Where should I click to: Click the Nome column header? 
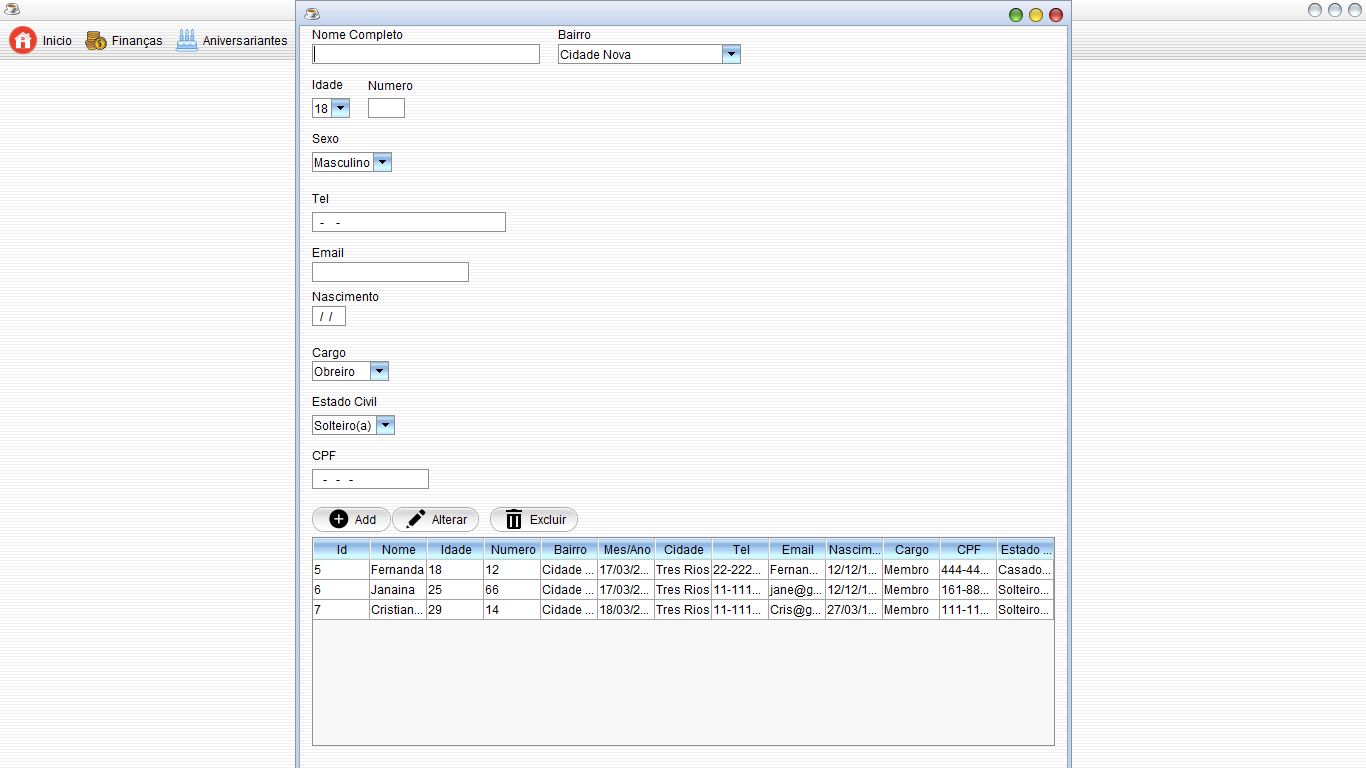coord(398,549)
